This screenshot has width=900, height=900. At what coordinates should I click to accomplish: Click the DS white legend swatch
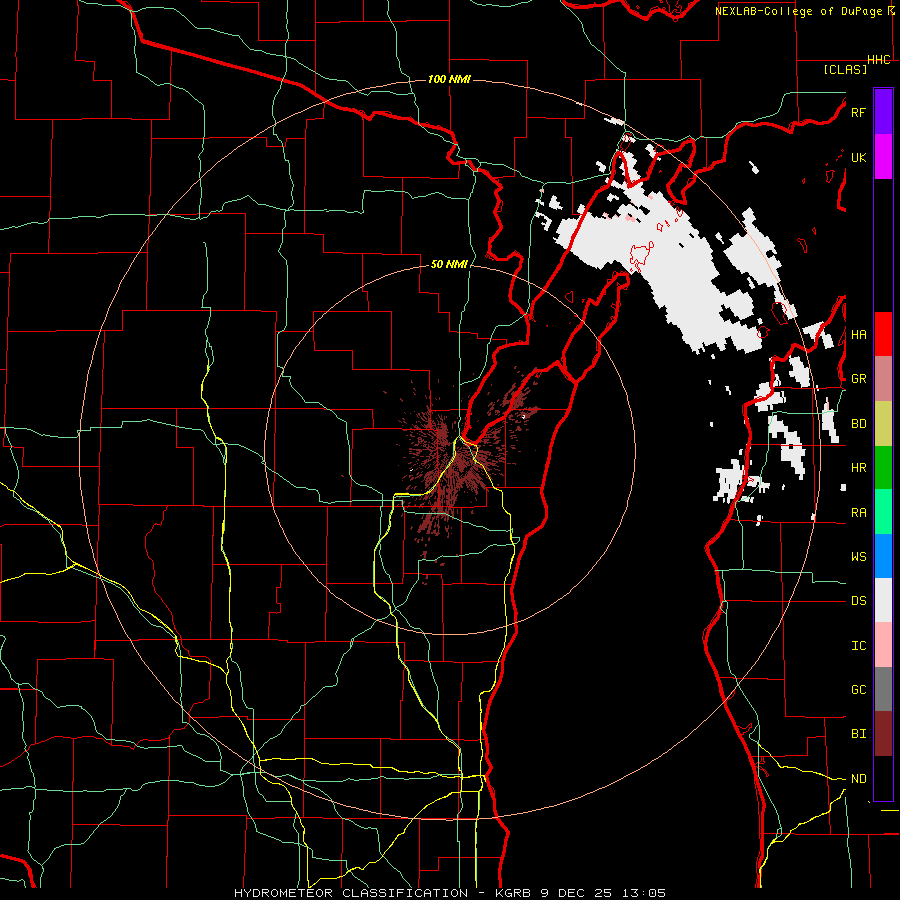click(883, 600)
